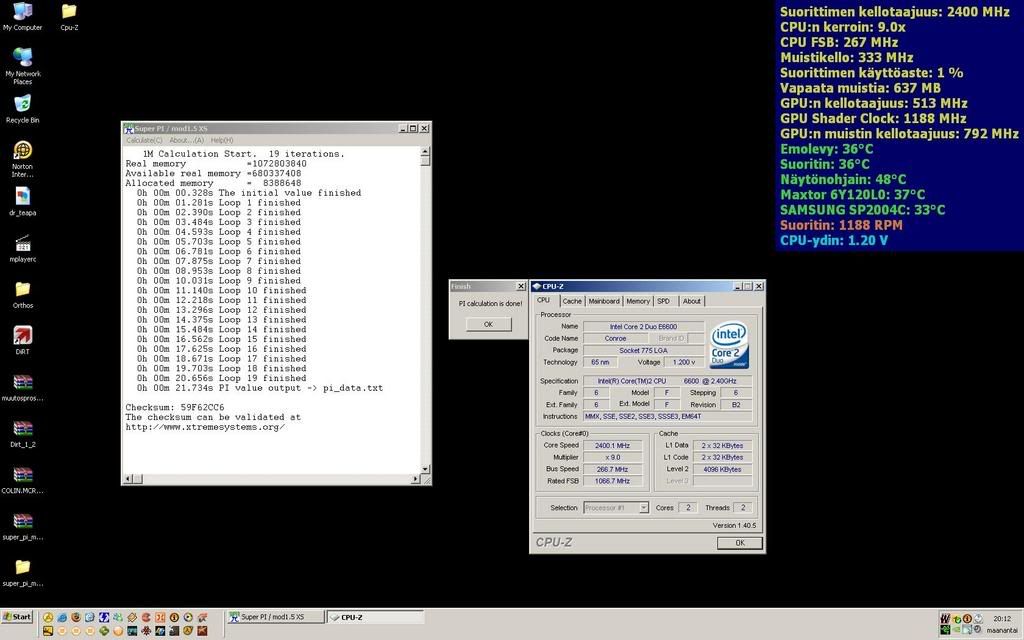Switch to the Mainboard tab in CPU-Z
This screenshot has height=640, width=1024.
(603, 301)
